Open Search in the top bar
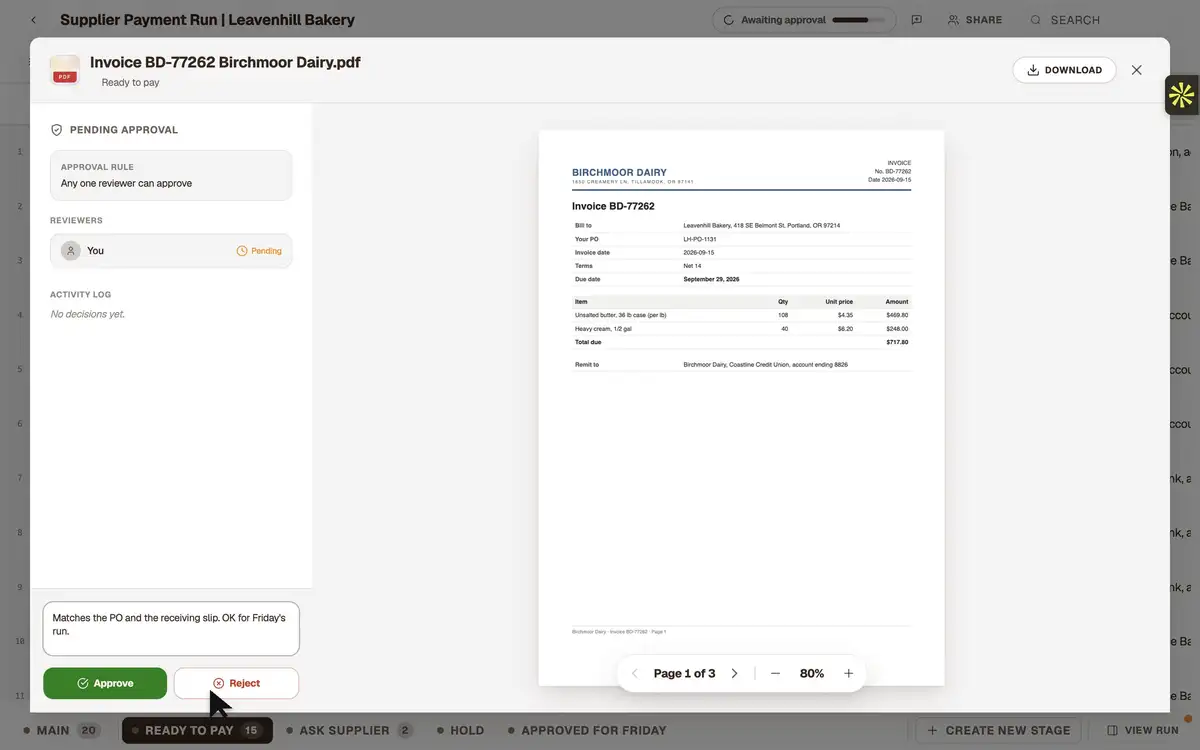The height and width of the screenshot is (750, 1200). [x=1065, y=20]
